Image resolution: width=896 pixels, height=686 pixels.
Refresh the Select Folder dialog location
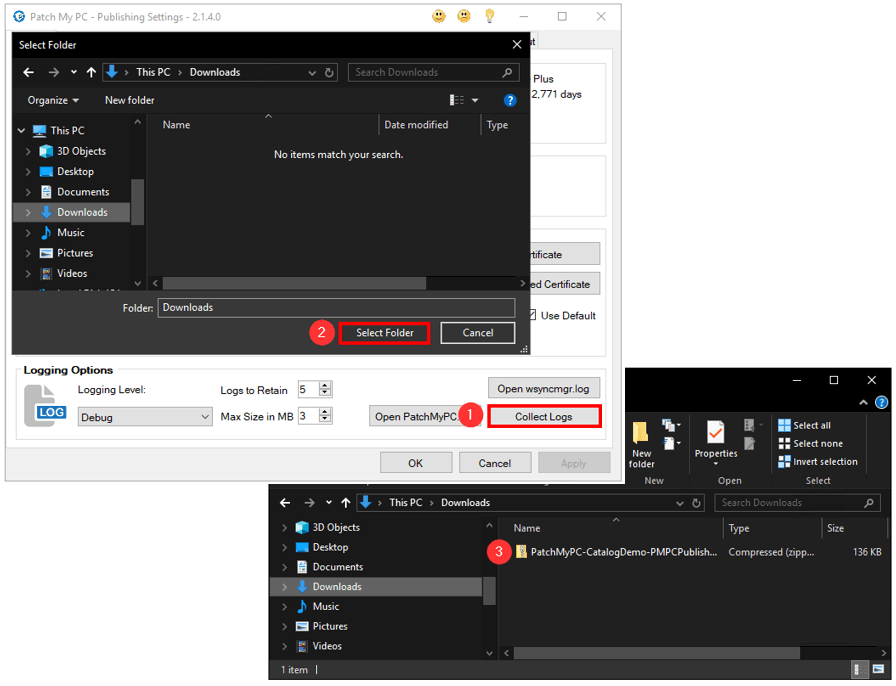pos(329,73)
